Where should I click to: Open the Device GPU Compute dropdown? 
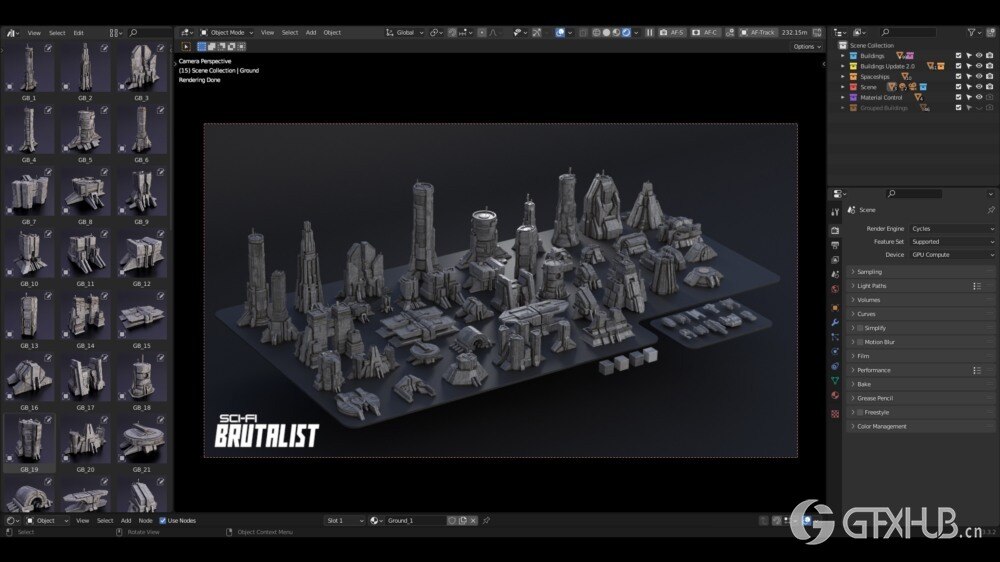tap(952, 255)
